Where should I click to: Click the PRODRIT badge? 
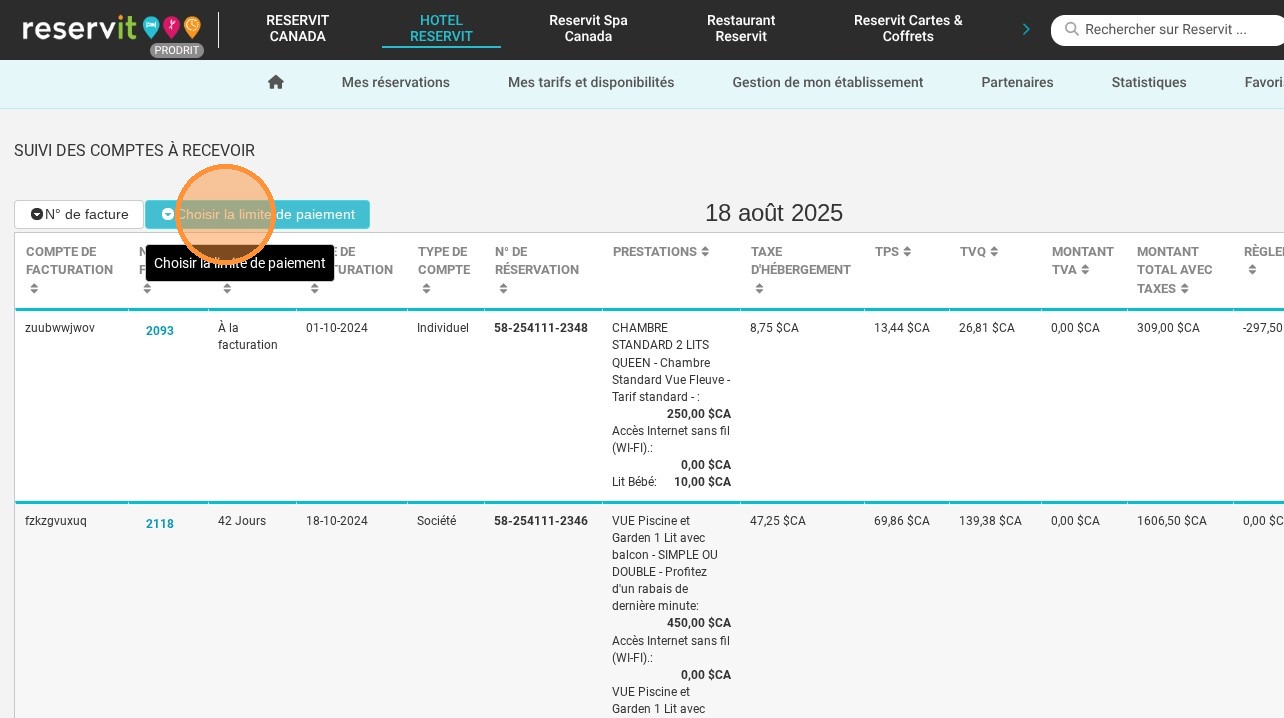(177, 50)
